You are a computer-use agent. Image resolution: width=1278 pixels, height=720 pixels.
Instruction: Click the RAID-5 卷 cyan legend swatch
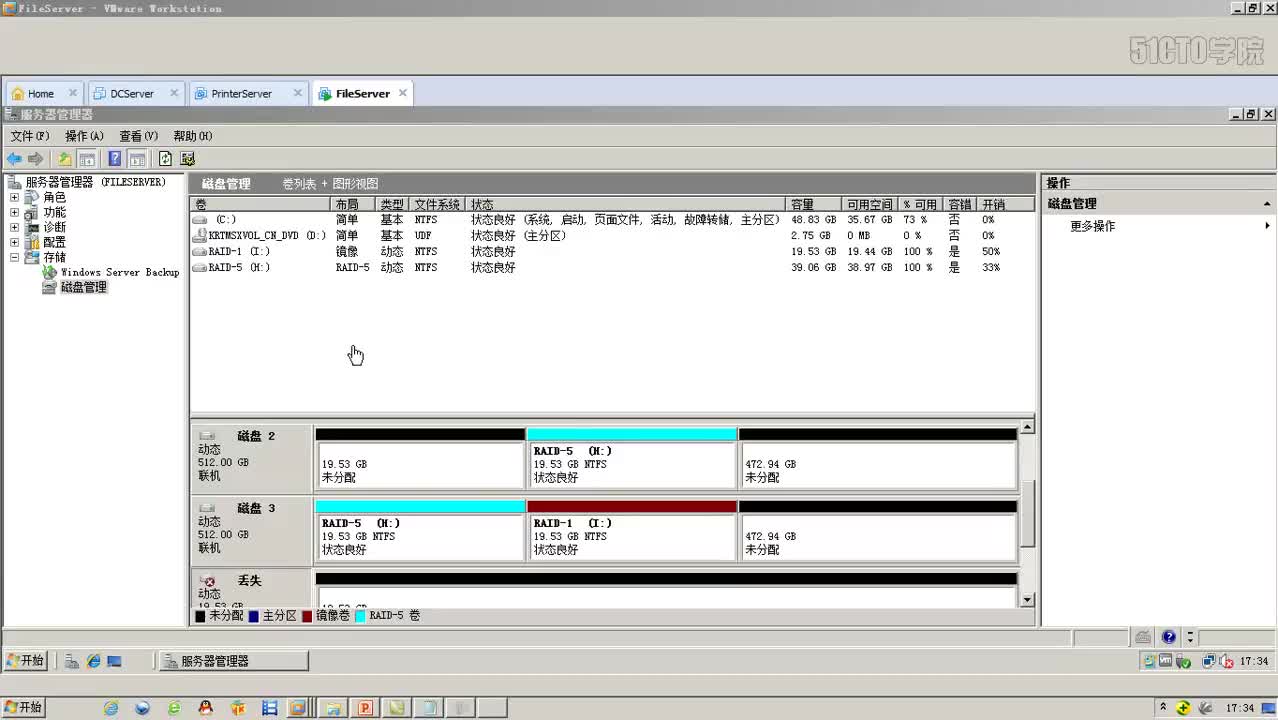pos(360,616)
